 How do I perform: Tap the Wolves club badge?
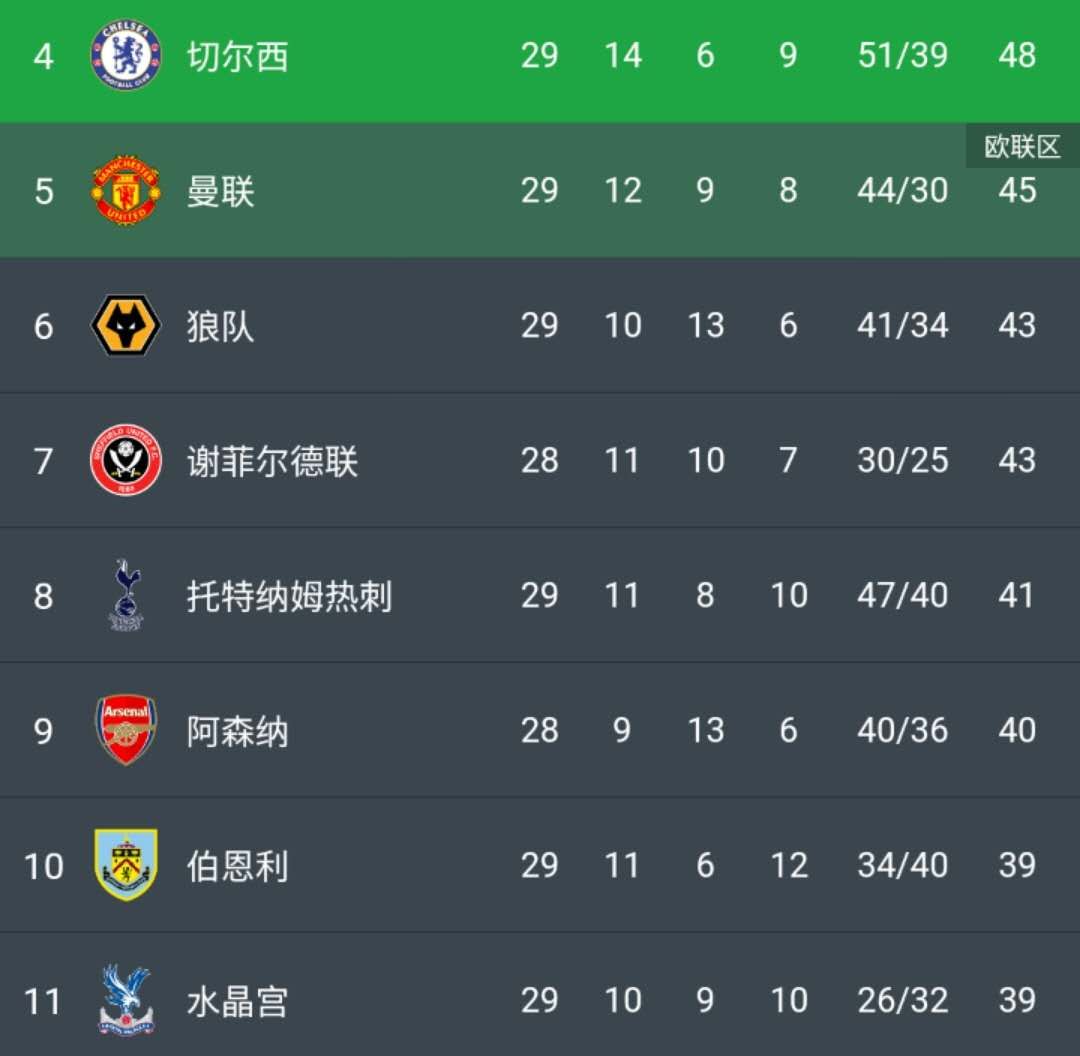(126, 325)
